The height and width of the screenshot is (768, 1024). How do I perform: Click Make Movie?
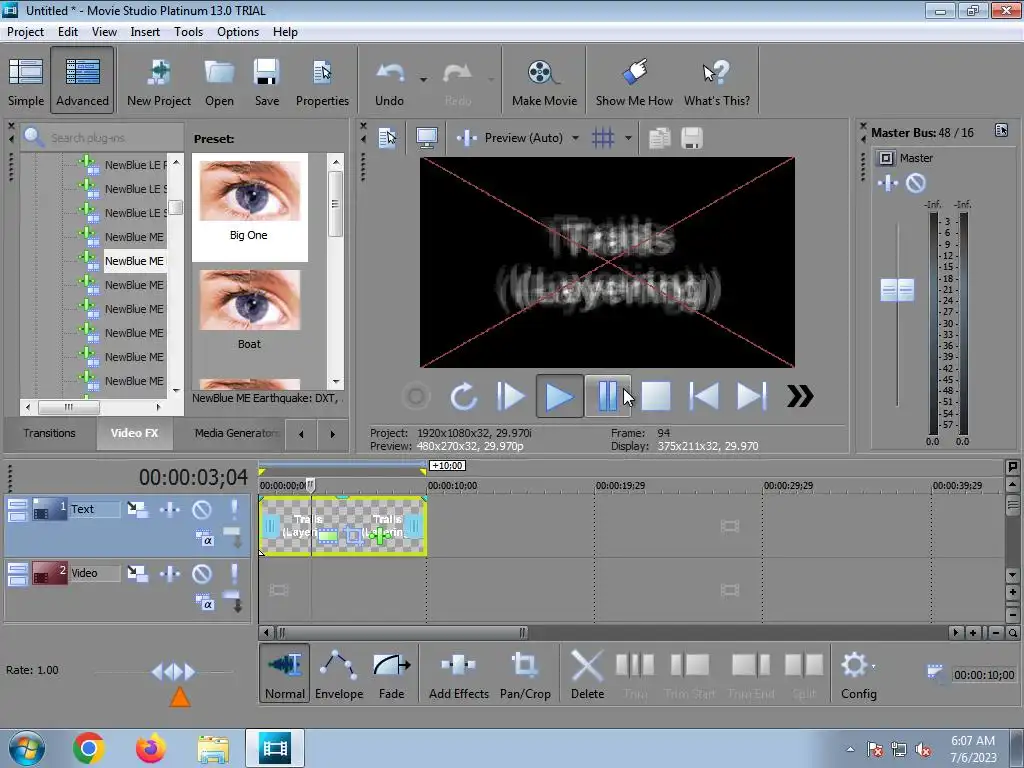(544, 81)
